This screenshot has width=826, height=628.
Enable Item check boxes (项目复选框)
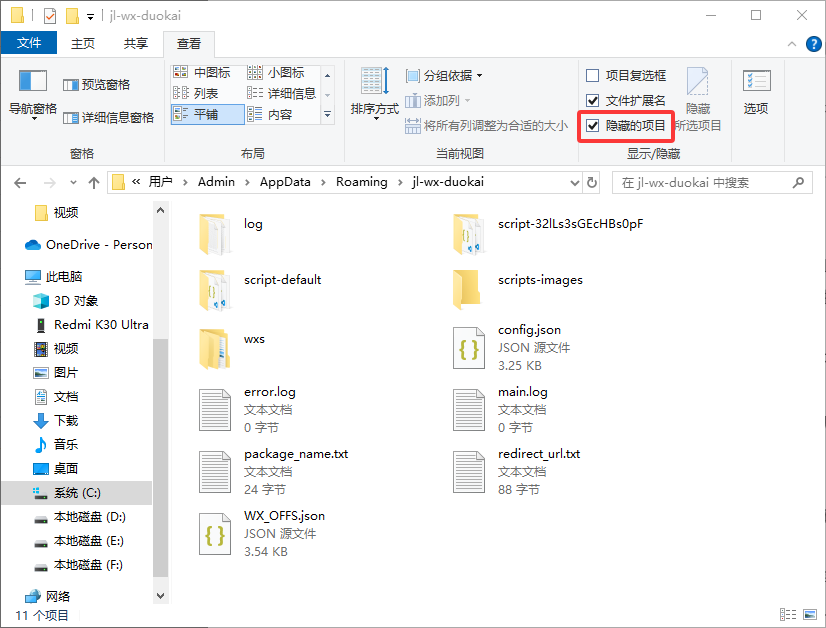626,75
